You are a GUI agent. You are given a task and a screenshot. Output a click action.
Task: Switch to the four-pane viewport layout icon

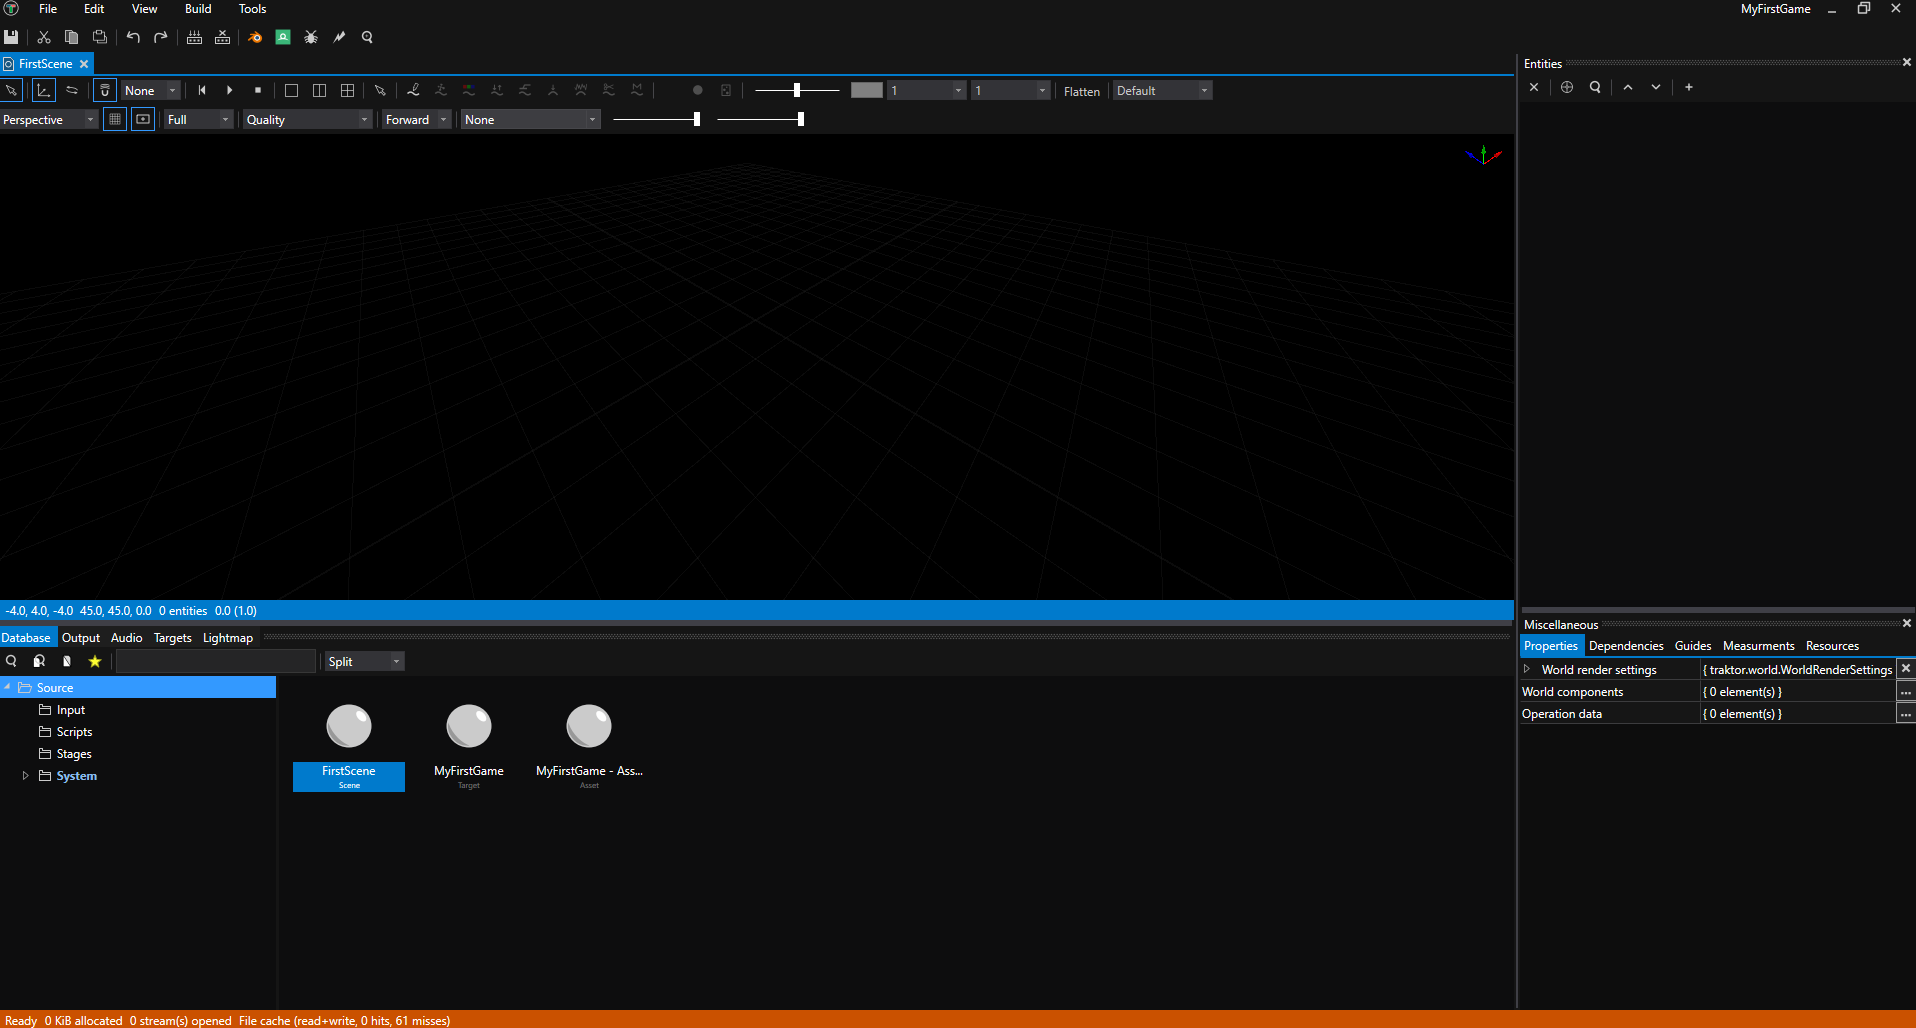point(347,90)
